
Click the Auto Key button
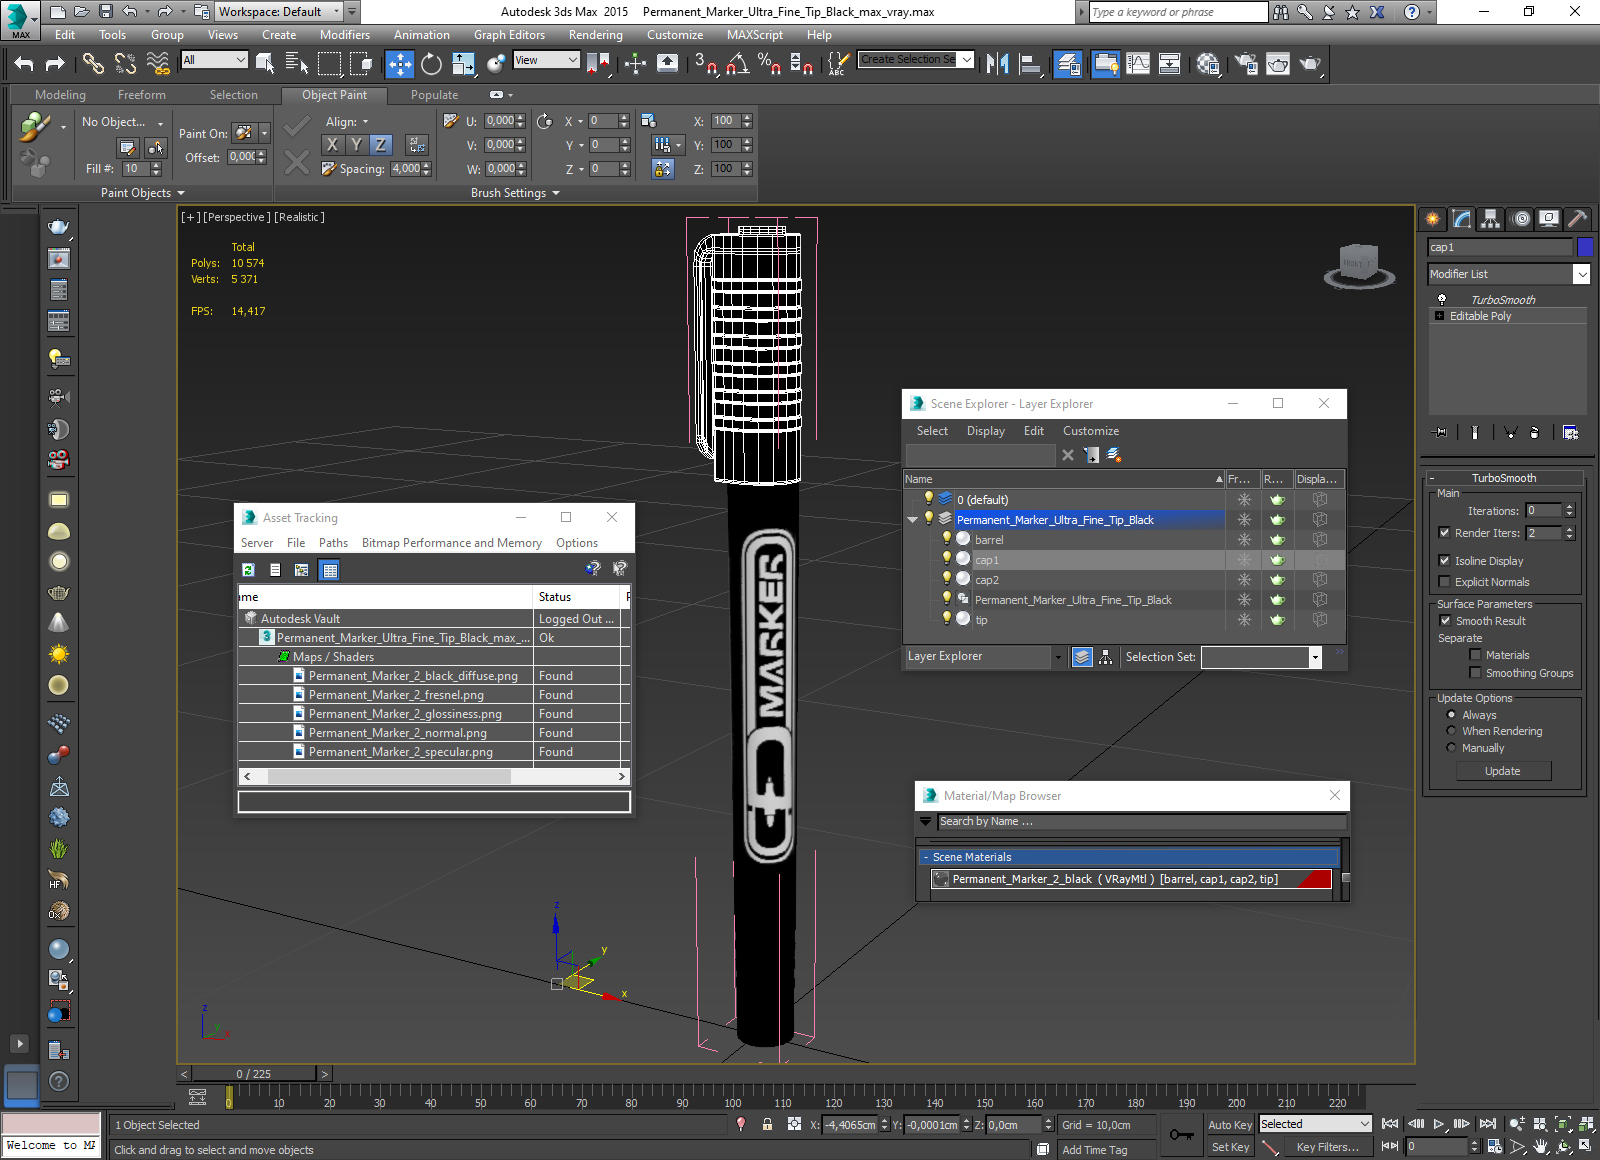(x=1230, y=1125)
